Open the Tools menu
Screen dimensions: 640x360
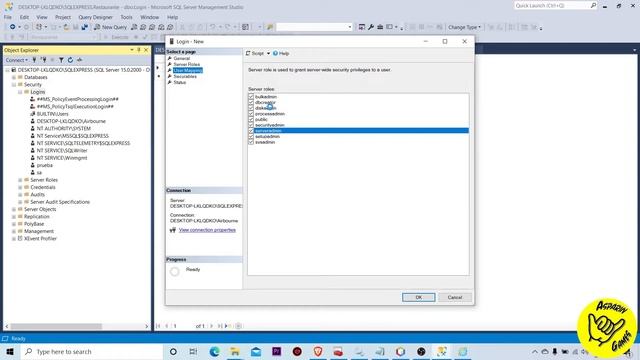pos(127,17)
